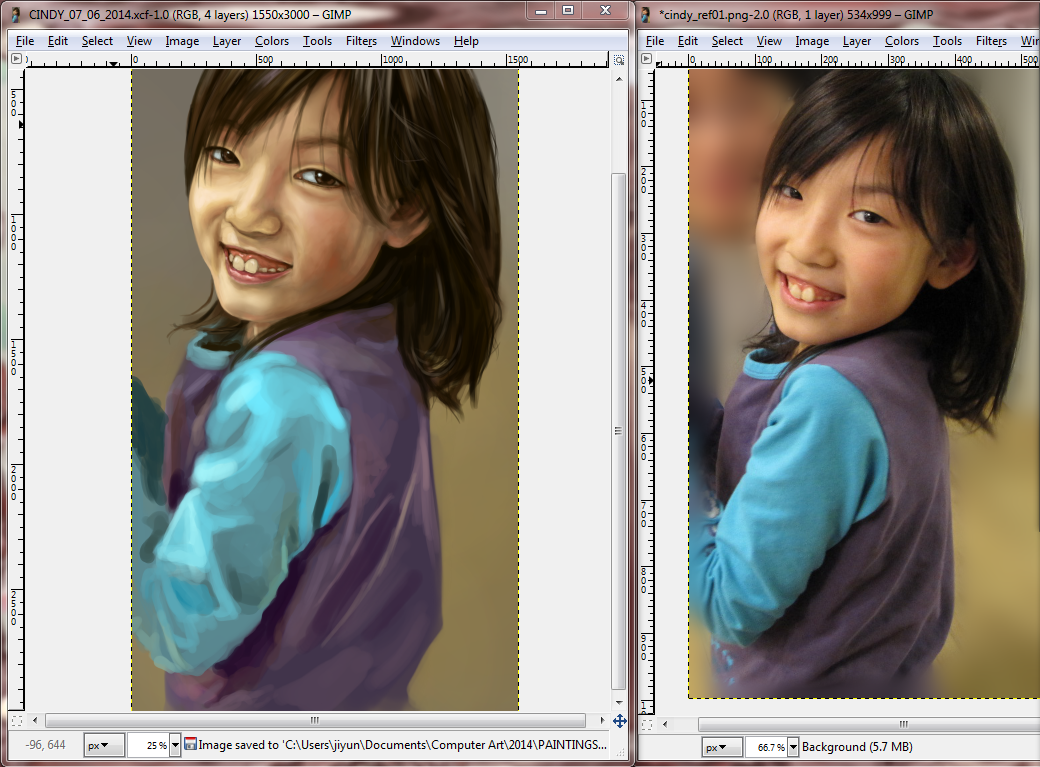Click the GIMP icon in the left window title bar
This screenshot has height=767, width=1040.
(x=15, y=14)
